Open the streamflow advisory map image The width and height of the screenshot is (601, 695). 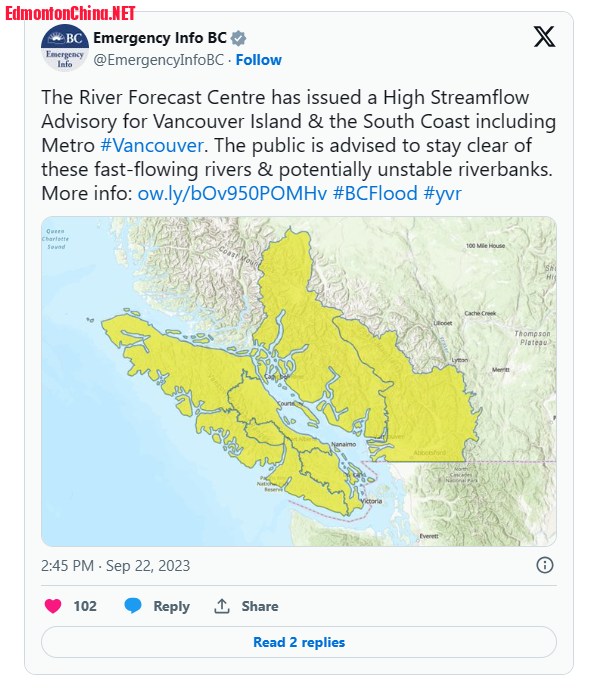(299, 381)
